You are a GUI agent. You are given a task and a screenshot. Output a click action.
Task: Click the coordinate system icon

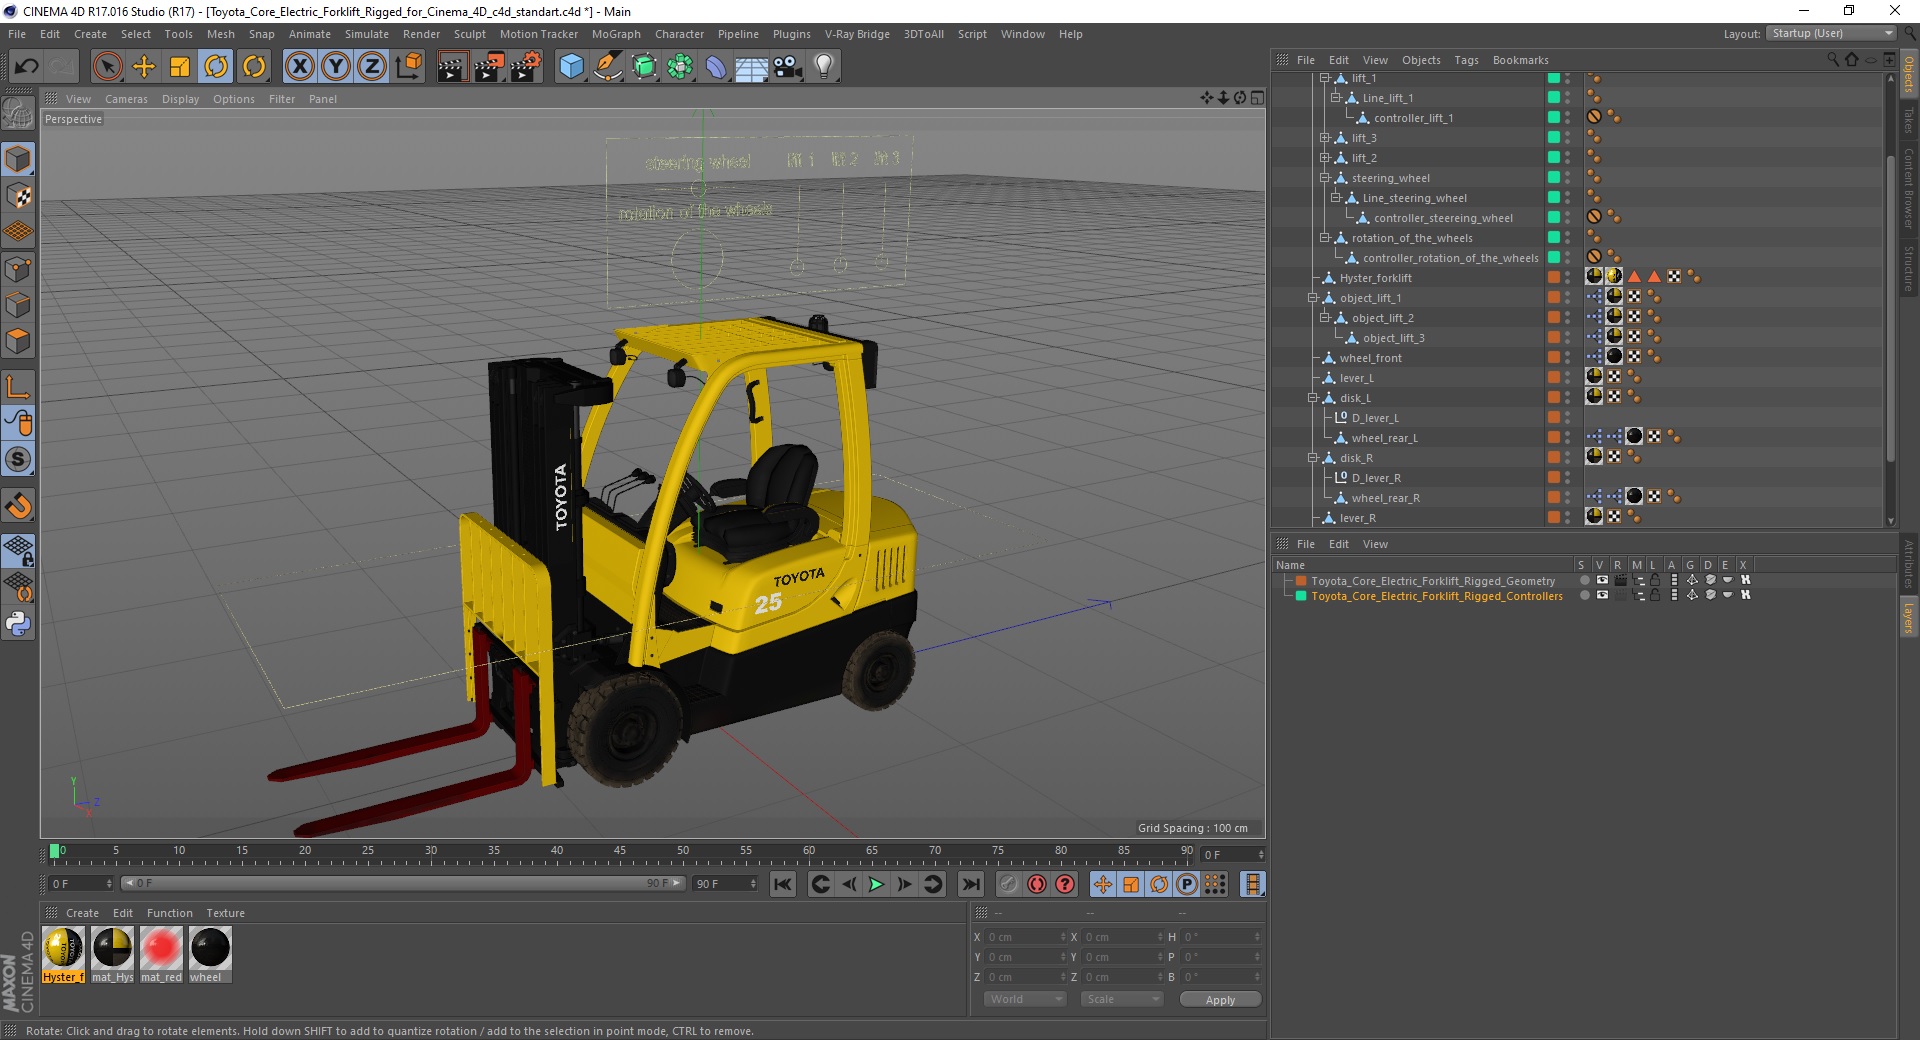tap(408, 67)
